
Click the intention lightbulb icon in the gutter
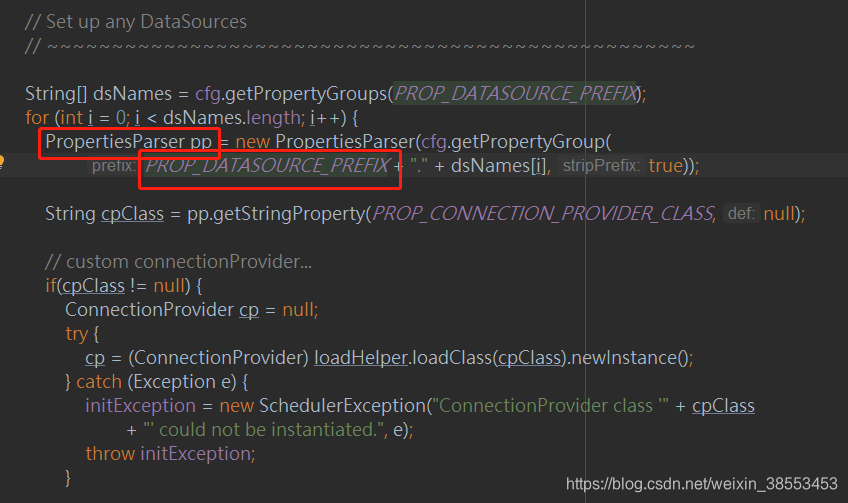(x=2, y=162)
